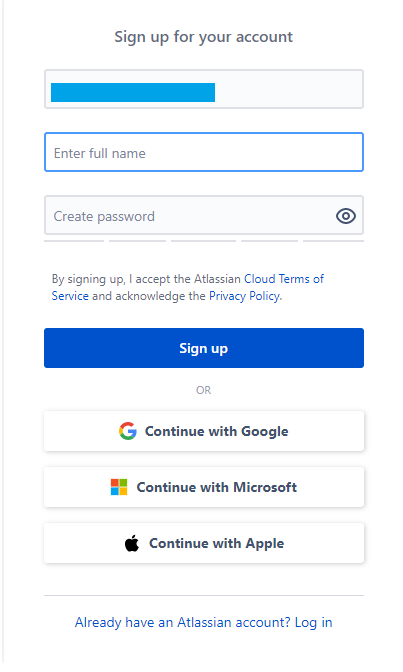Click the Microsoft four-square logo
Screen dimensions: 403x672
pos(119,487)
